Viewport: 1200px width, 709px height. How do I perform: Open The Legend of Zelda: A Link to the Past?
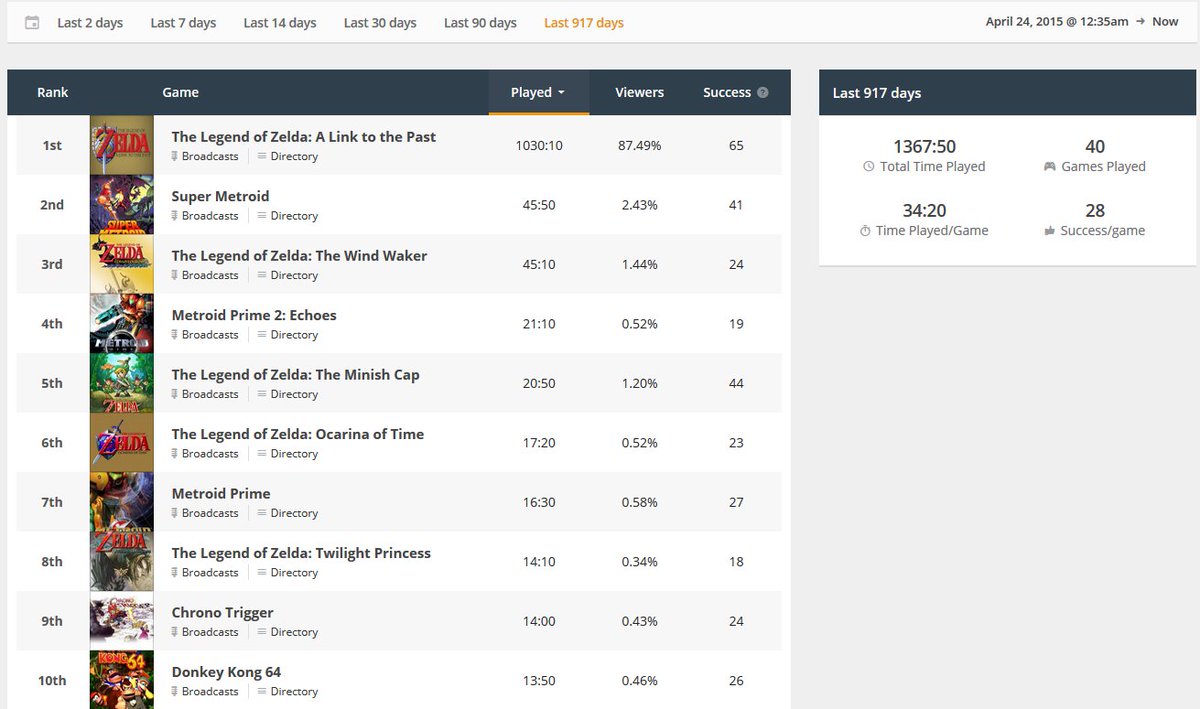tap(303, 137)
